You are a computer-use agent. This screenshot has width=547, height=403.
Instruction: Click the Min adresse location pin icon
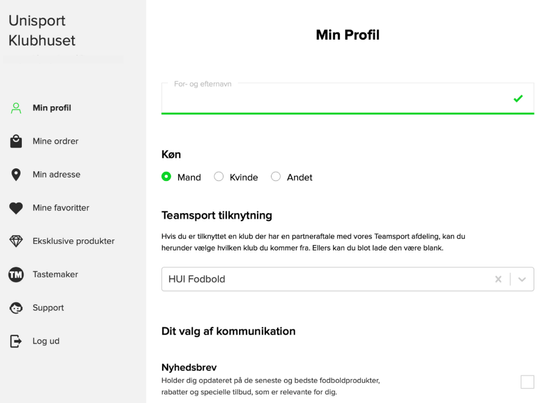pos(16,174)
